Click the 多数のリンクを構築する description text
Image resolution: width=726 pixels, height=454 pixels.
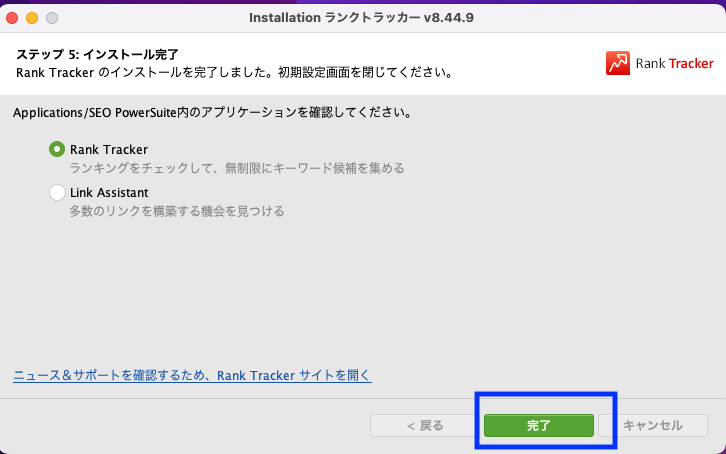(x=177, y=211)
